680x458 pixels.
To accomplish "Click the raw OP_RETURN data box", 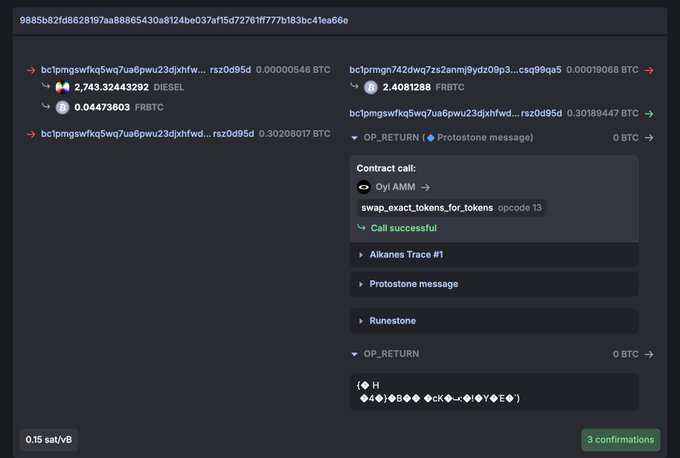I will (494, 392).
